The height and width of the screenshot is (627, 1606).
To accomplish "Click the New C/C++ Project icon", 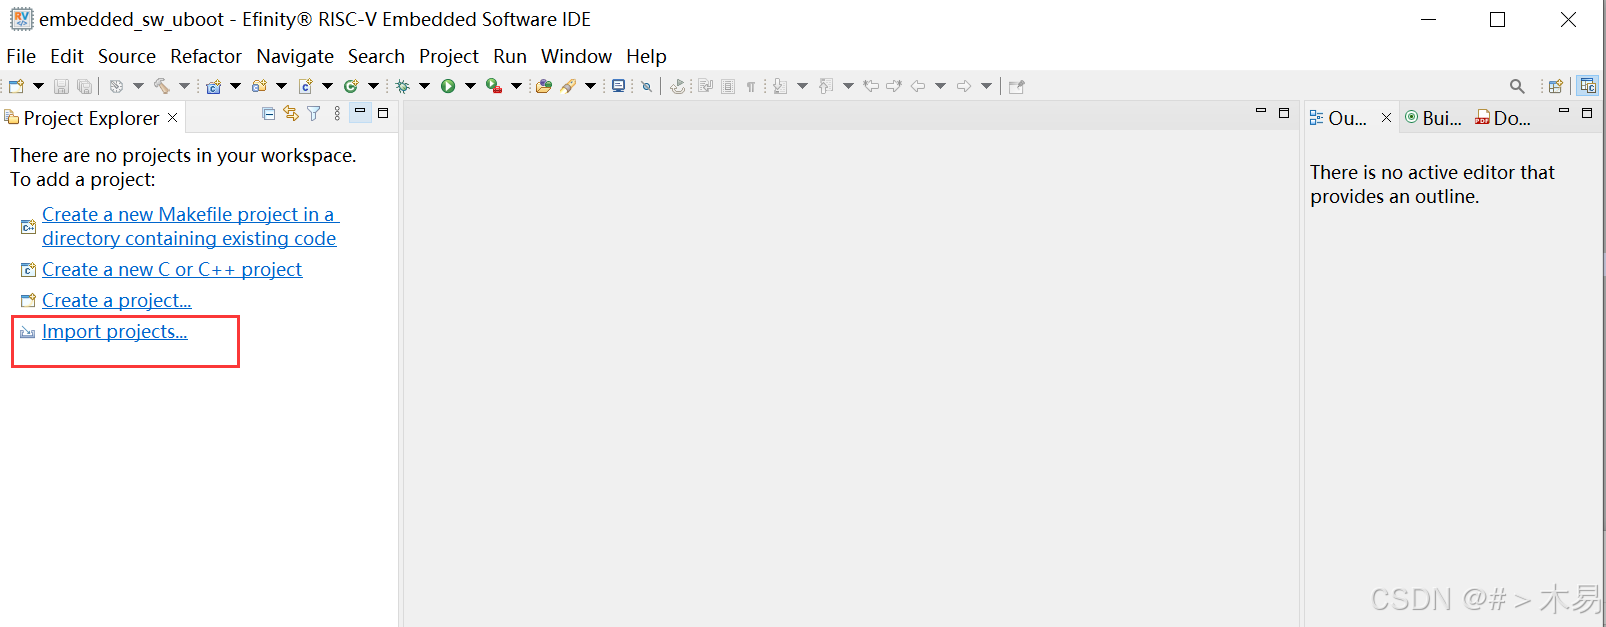I will pyautogui.click(x=213, y=86).
